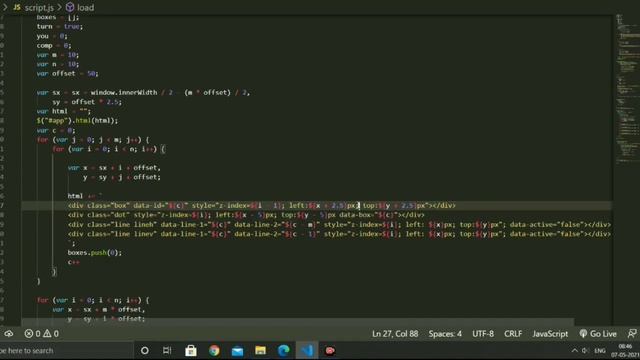Image resolution: width=640 pixels, height=360 pixels.
Task: Click the 'line linev' div code line
Action: (339, 234)
